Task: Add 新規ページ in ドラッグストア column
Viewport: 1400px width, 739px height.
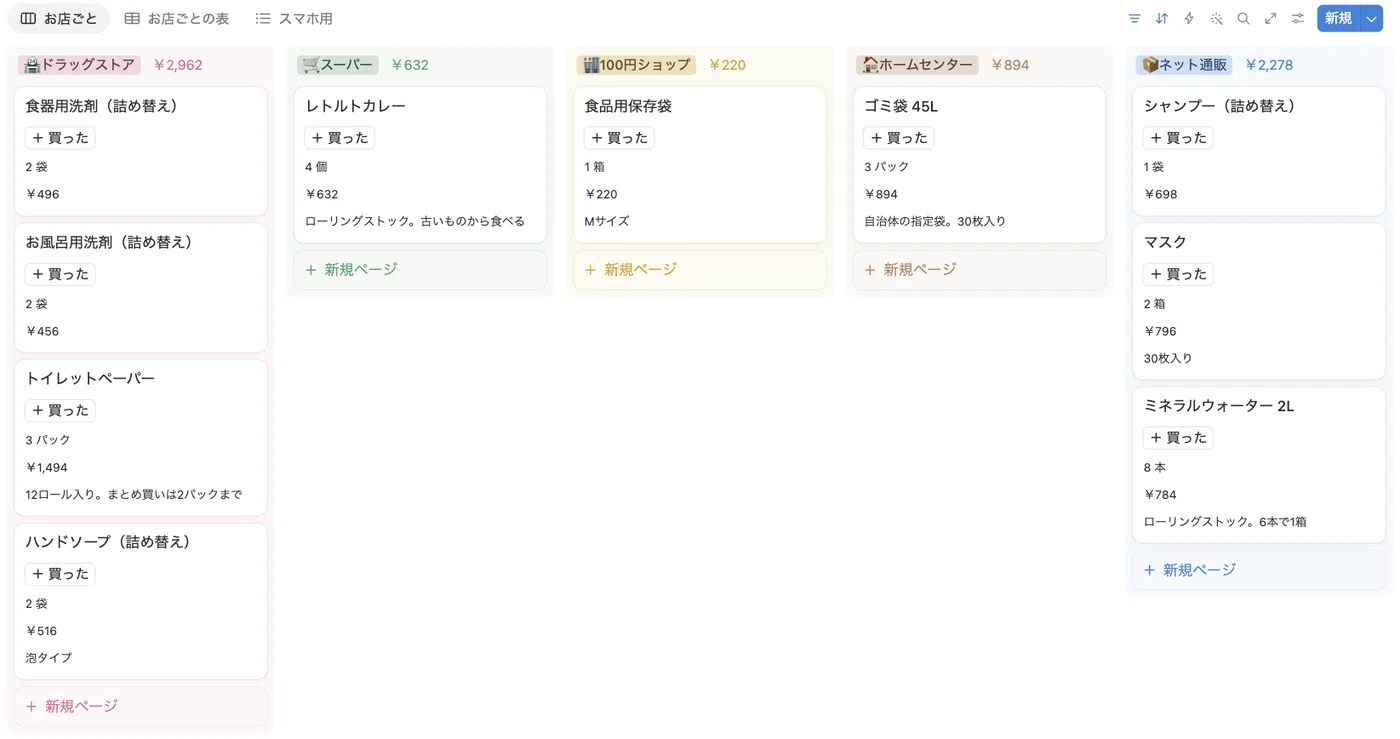Action: tap(141, 706)
